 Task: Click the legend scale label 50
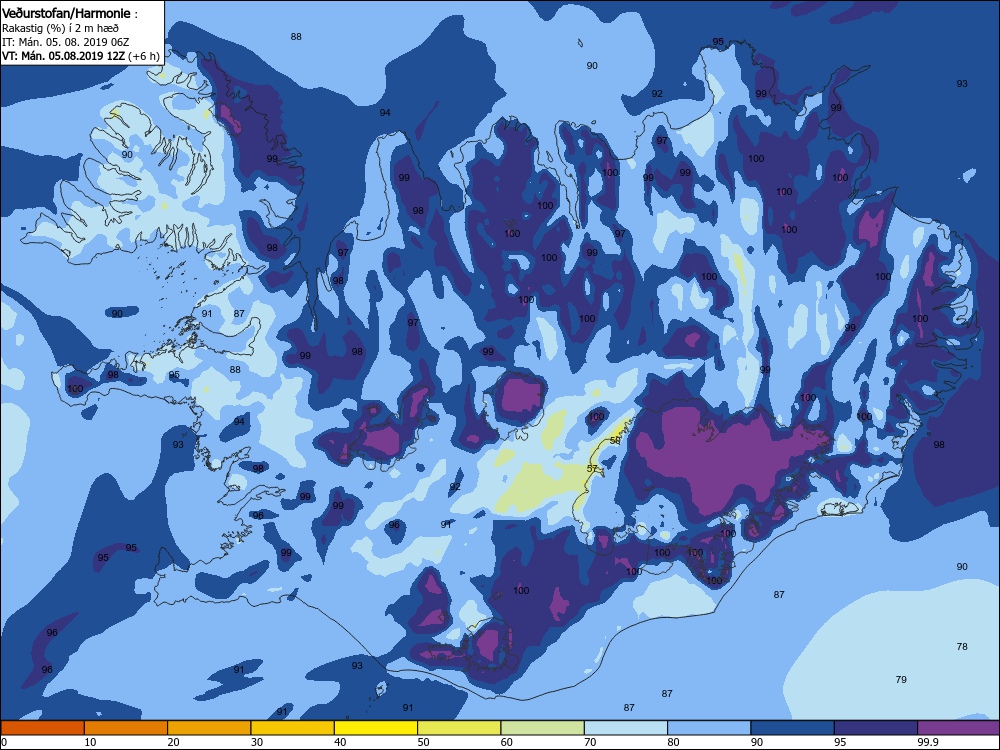coord(423,742)
